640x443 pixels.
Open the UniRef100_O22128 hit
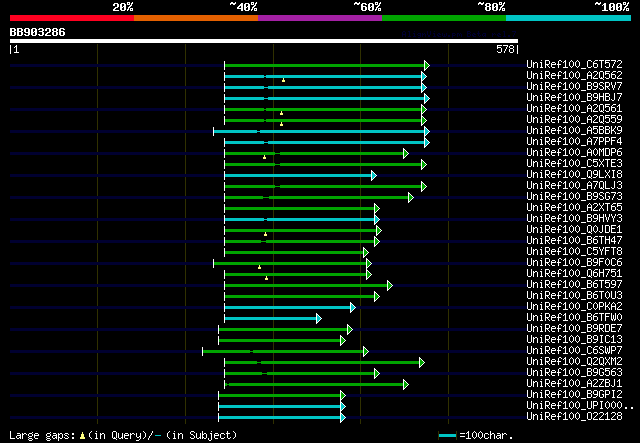pos(574,417)
